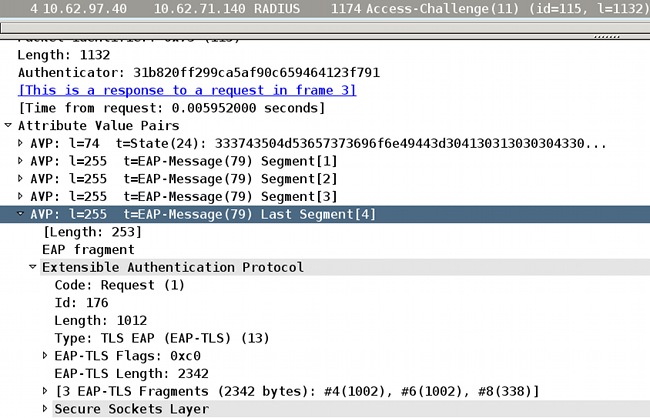Expand the Secure Sockets Layer section
Viewport: 650px width, 418px height.
point(45,408)
